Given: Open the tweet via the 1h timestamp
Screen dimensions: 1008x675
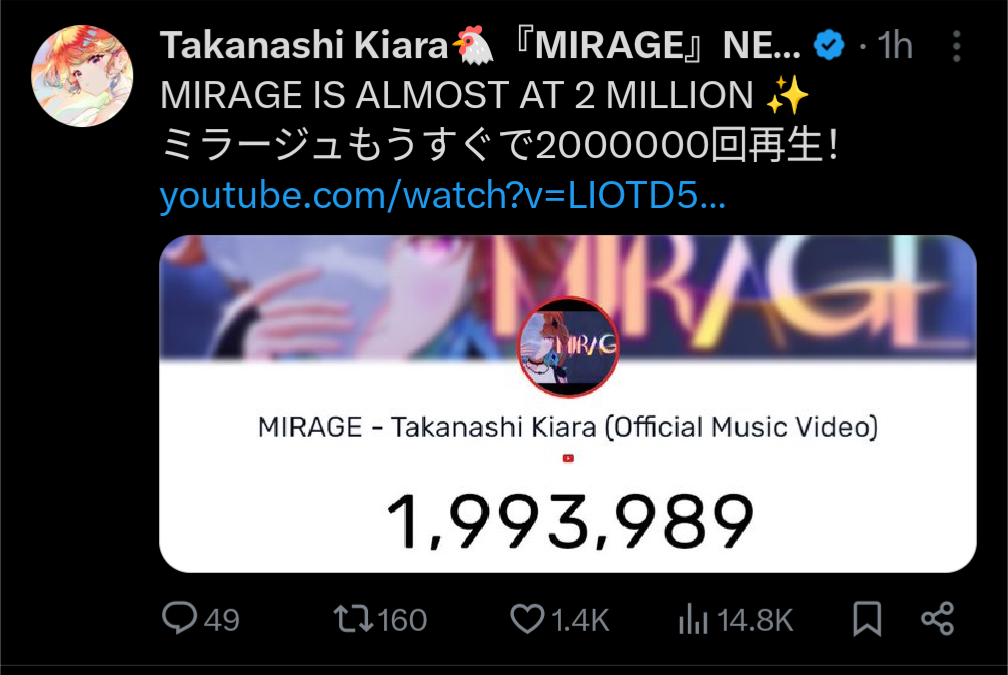Looking at the screenshot, I should tap(895, 46).
